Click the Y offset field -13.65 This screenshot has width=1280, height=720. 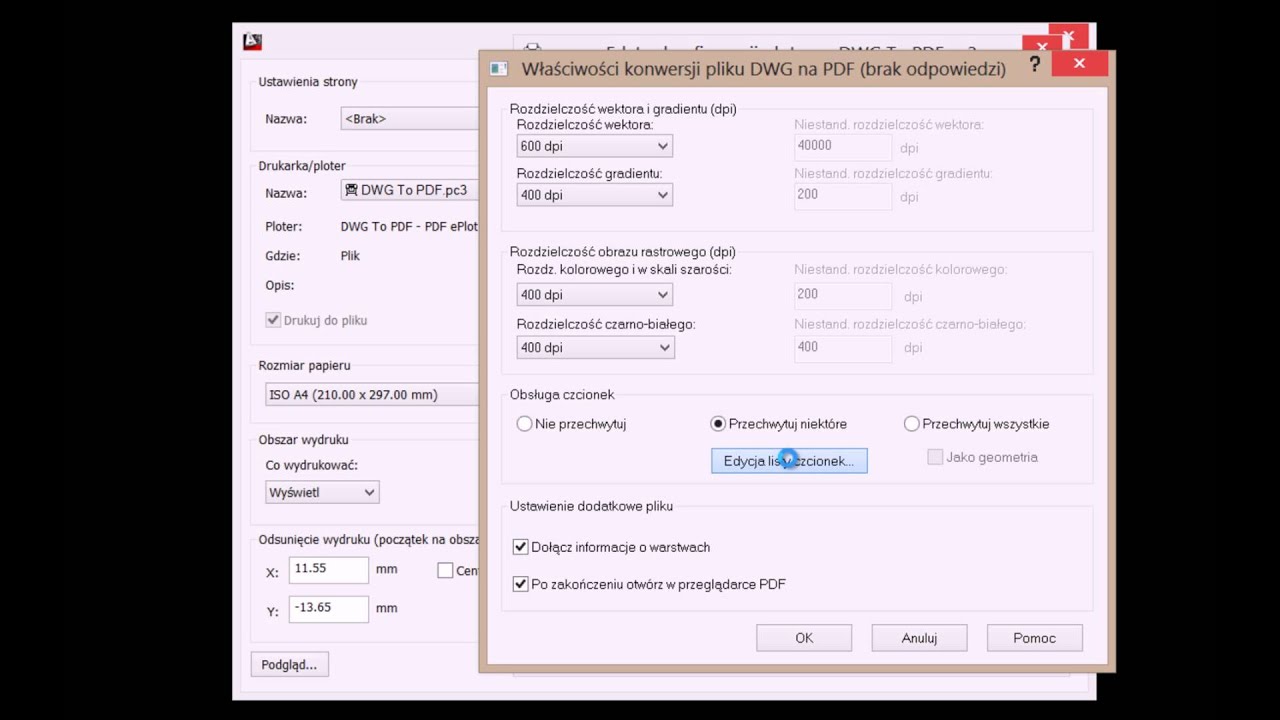point(329,608)
